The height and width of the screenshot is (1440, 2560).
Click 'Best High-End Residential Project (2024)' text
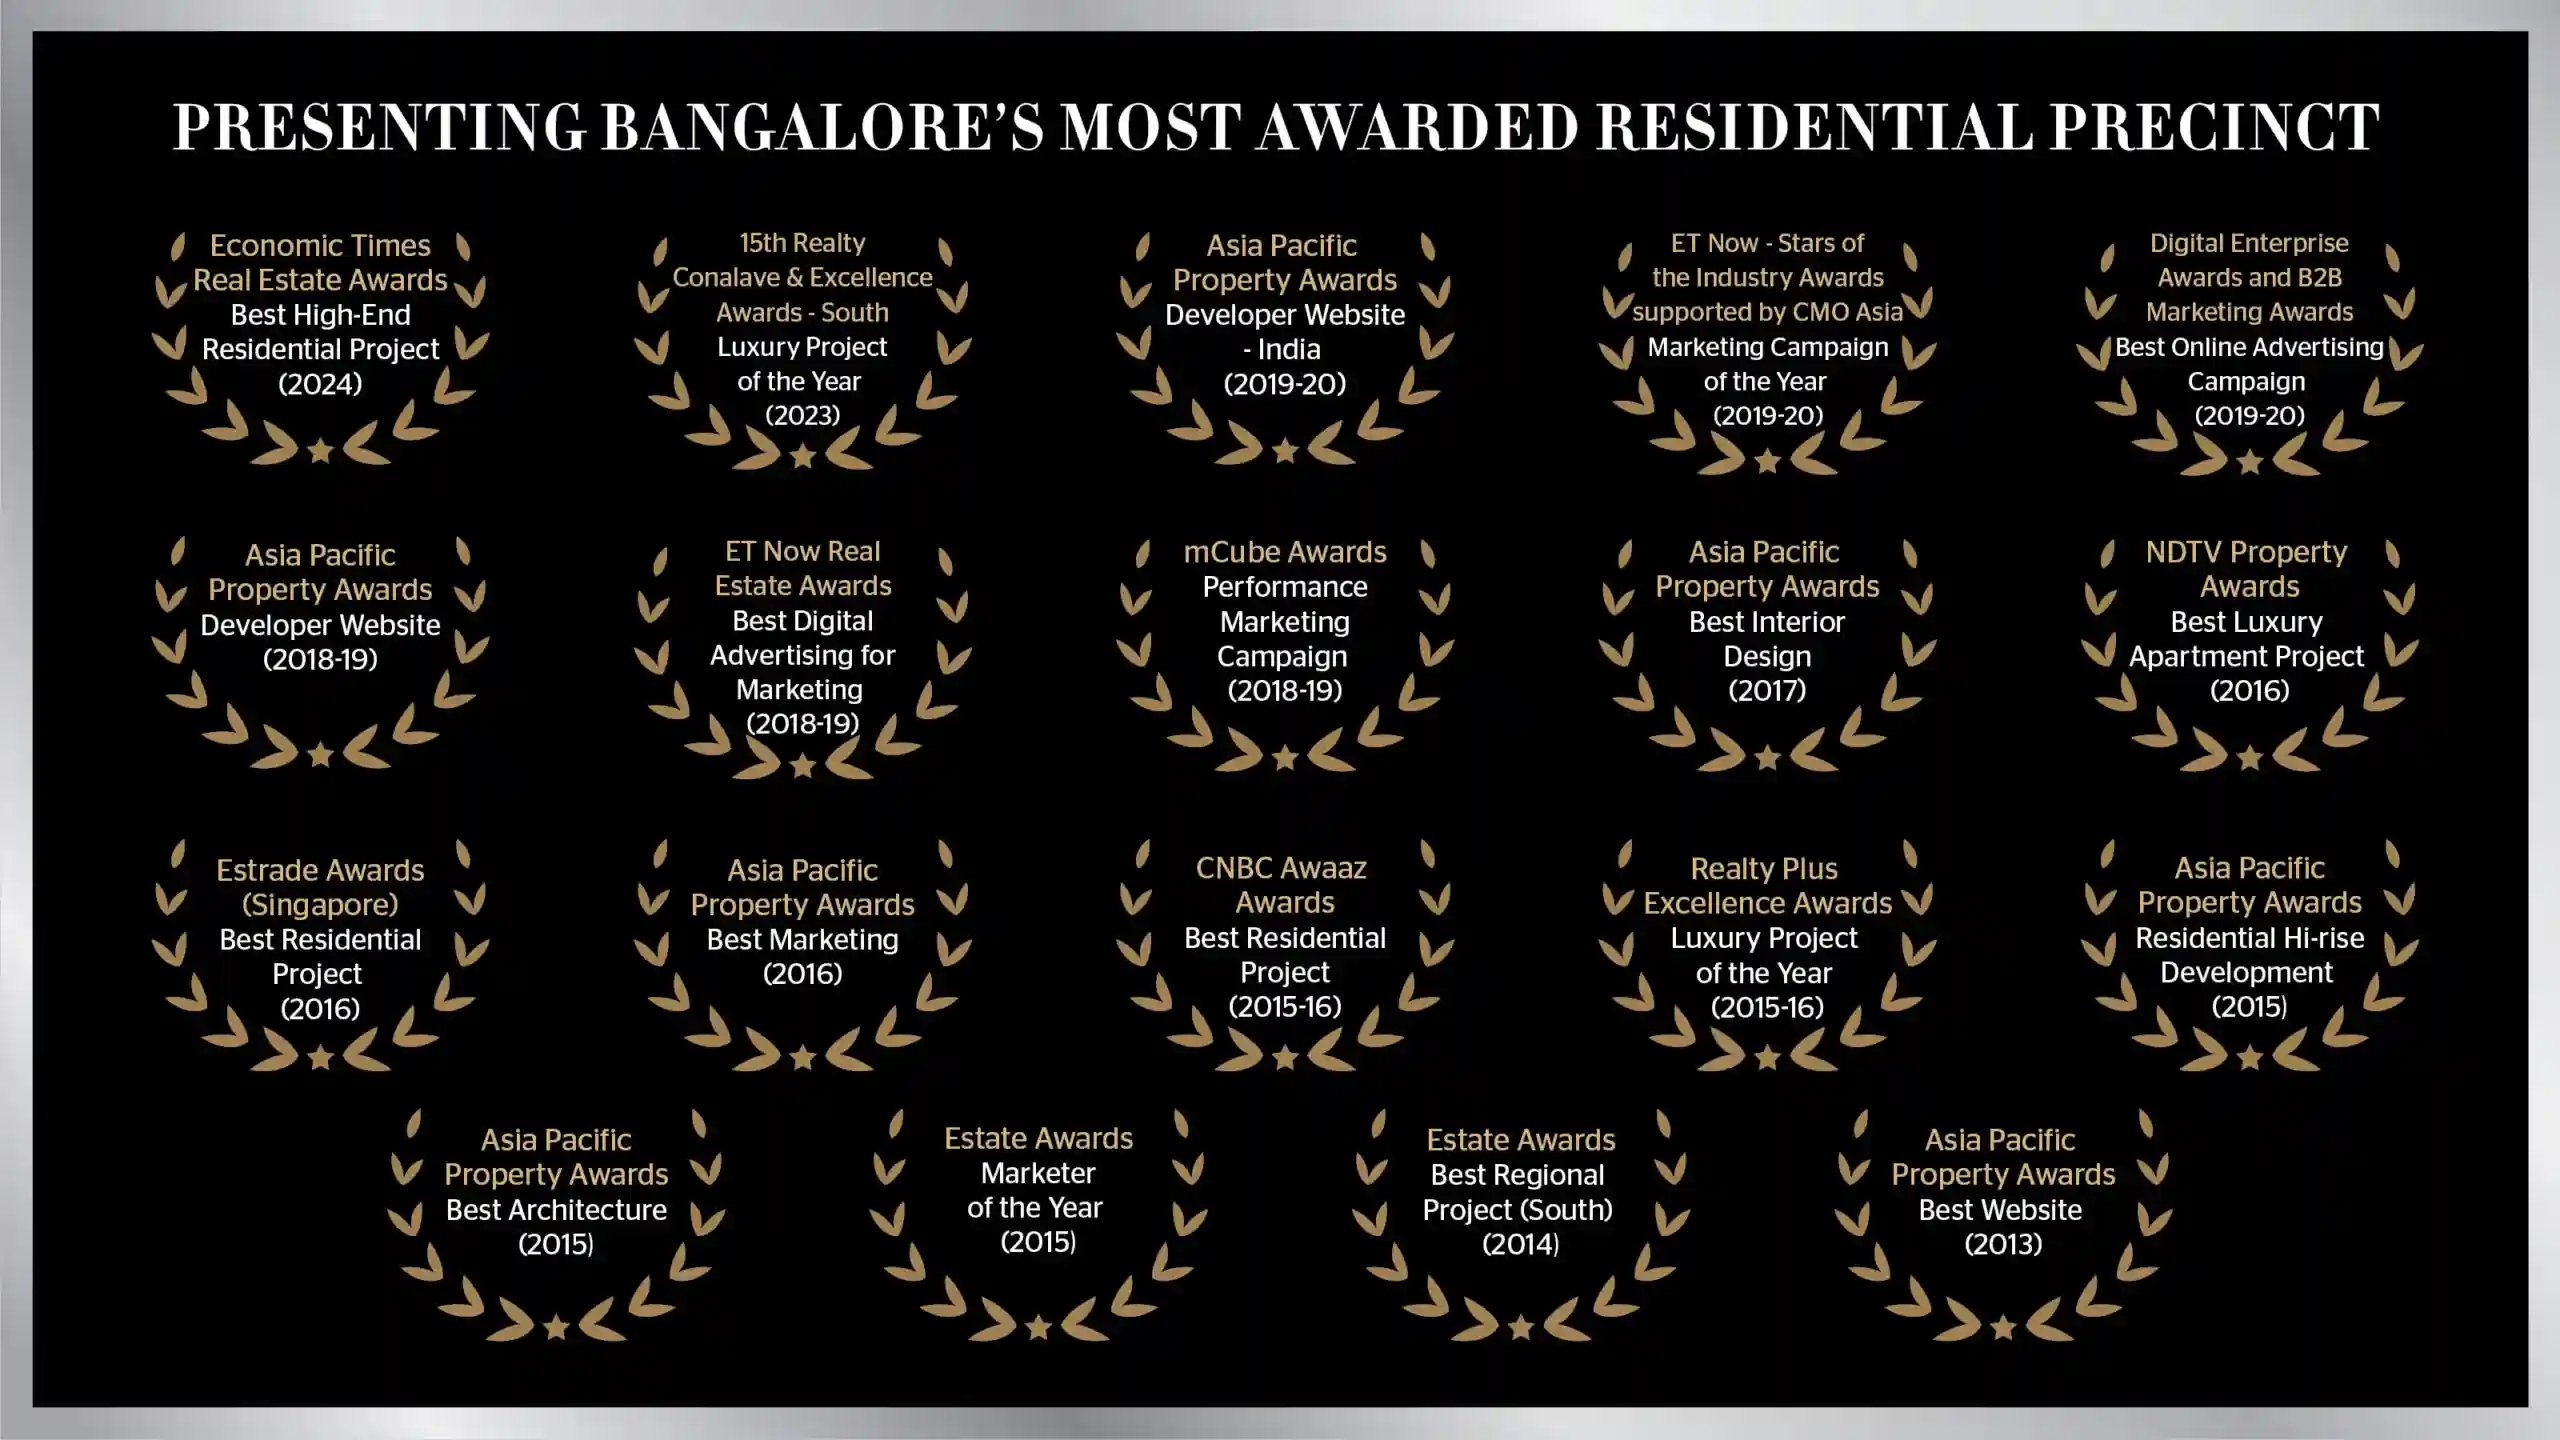tap(320, 349)
